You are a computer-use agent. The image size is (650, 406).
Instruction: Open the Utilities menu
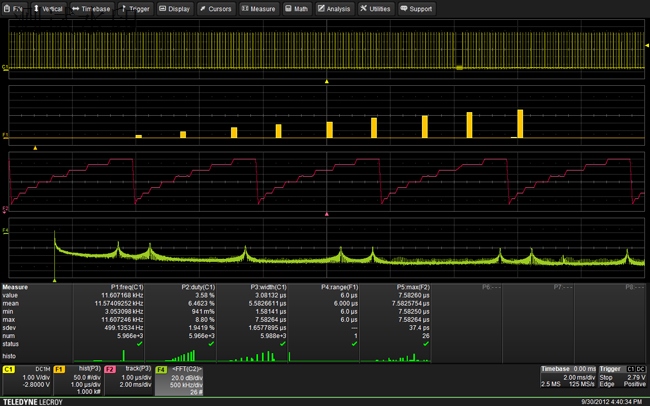coord(376,8)
